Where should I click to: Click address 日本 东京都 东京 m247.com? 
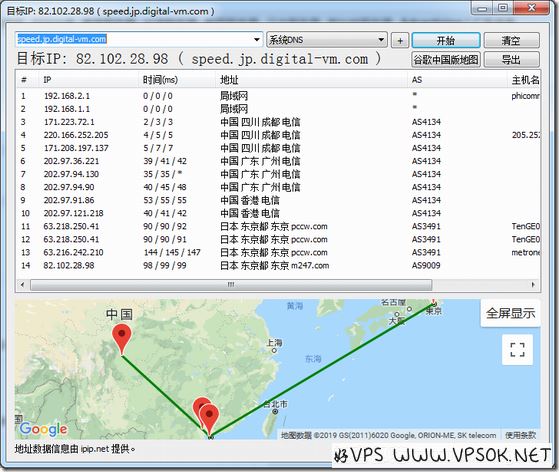tap(275, 266)
